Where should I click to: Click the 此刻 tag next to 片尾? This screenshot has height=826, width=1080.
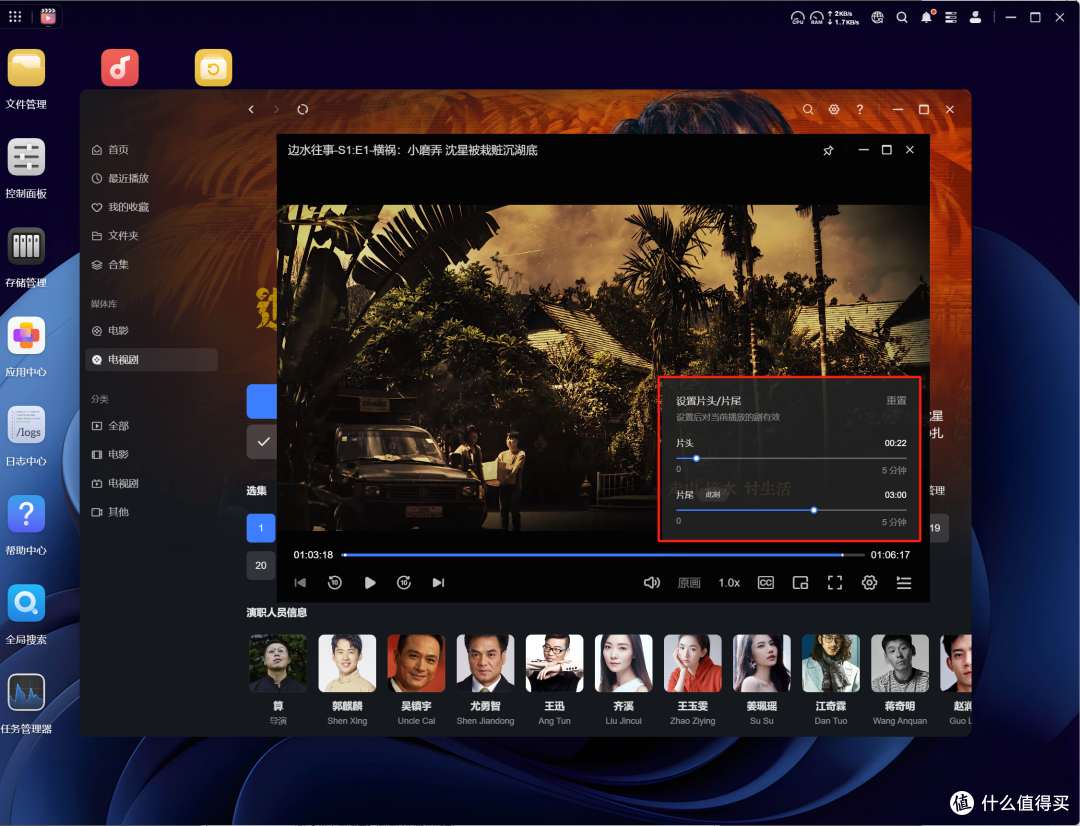point(713,495)
